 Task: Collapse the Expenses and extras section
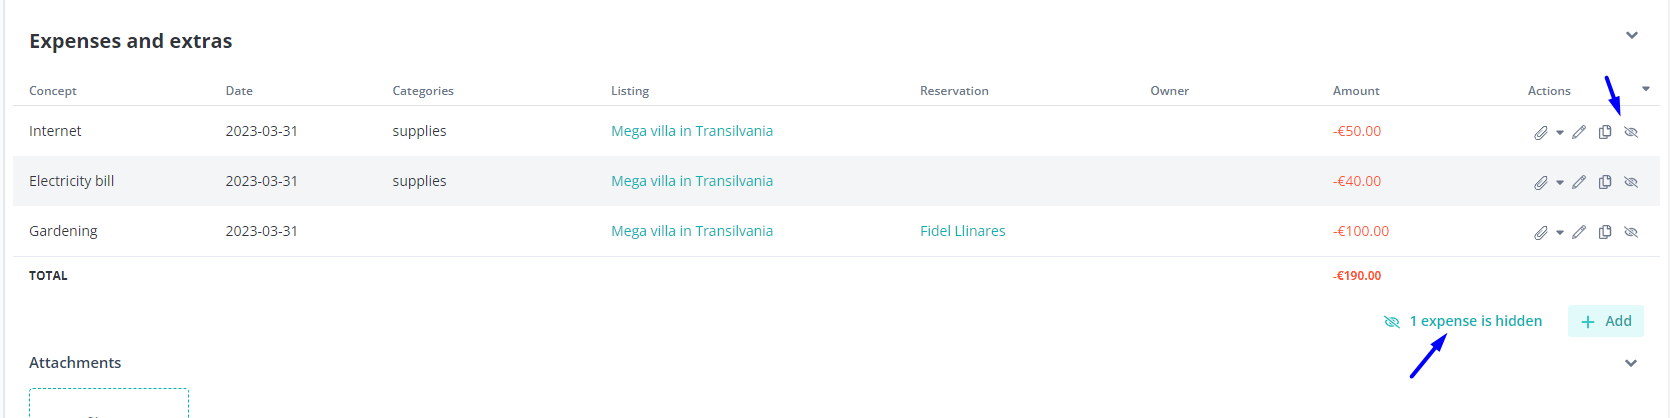click(1632, 35)
